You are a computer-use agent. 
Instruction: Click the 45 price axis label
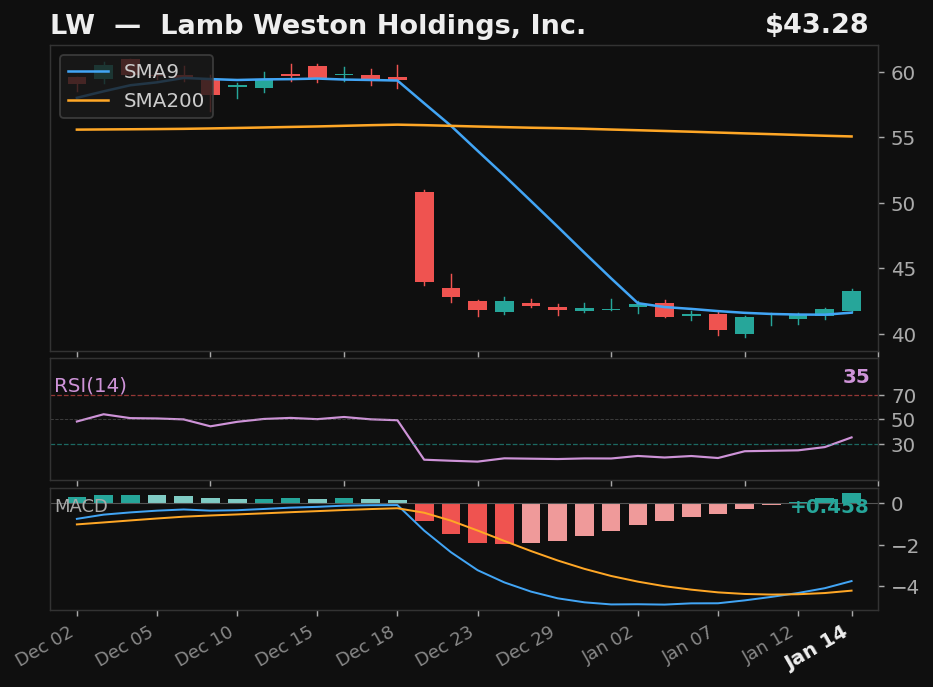(x=903, y=269)
